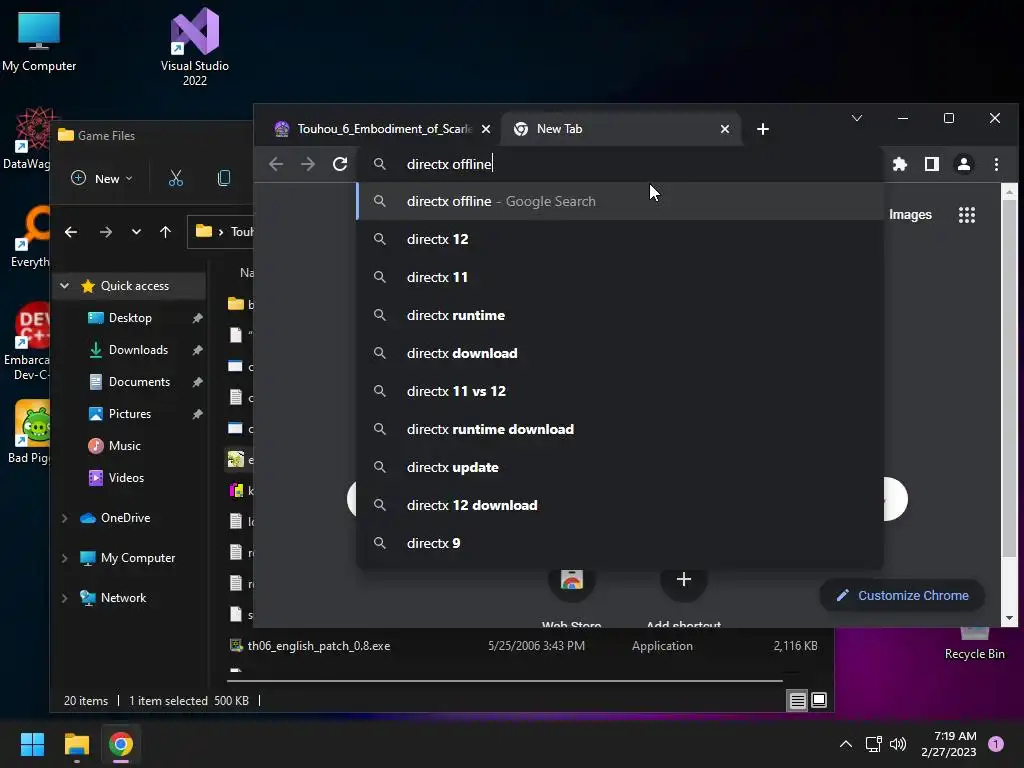Image resolution: width=1024 pixels, height=768 pixels.
Task: Open volume control in system tray
Action: click(898, 744)
